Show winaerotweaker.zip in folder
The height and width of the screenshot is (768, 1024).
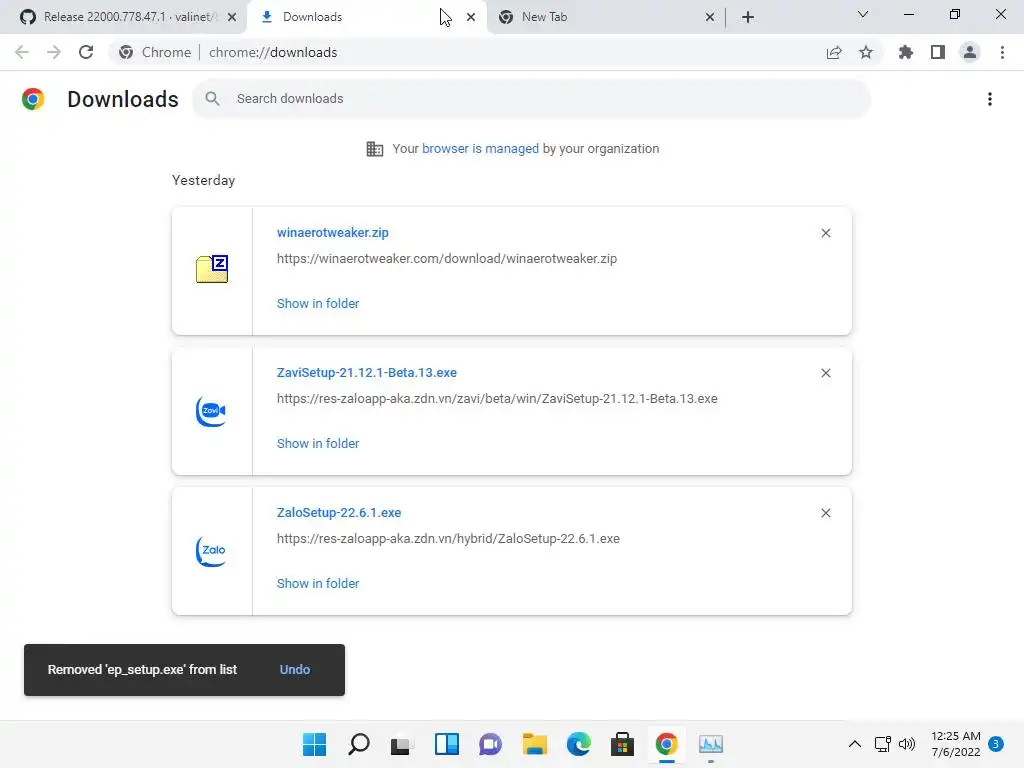pyautogui.click(x=318, y=304)
